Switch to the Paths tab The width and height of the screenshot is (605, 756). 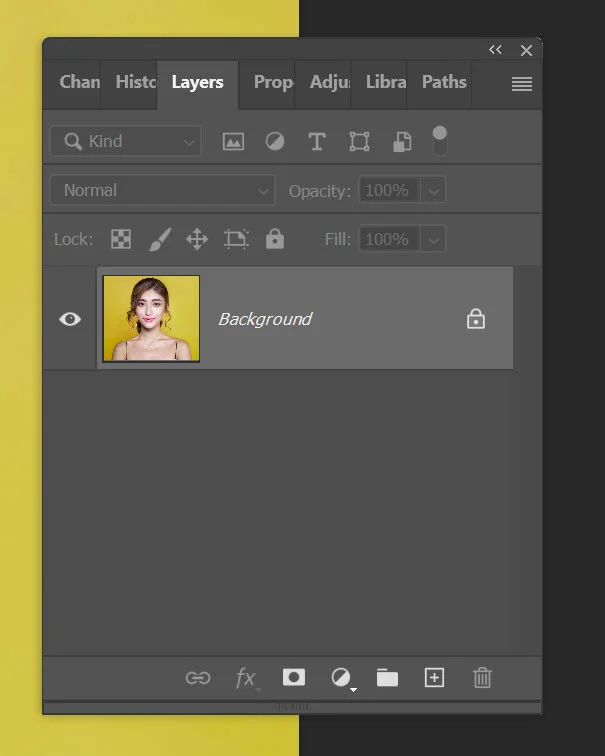tap(444, 82)
